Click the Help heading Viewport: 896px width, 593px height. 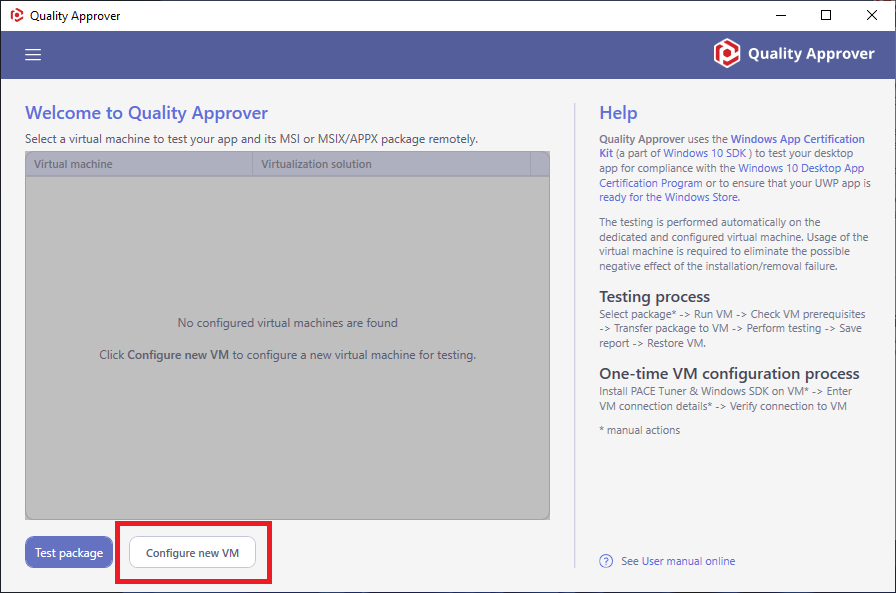[618, 113]
